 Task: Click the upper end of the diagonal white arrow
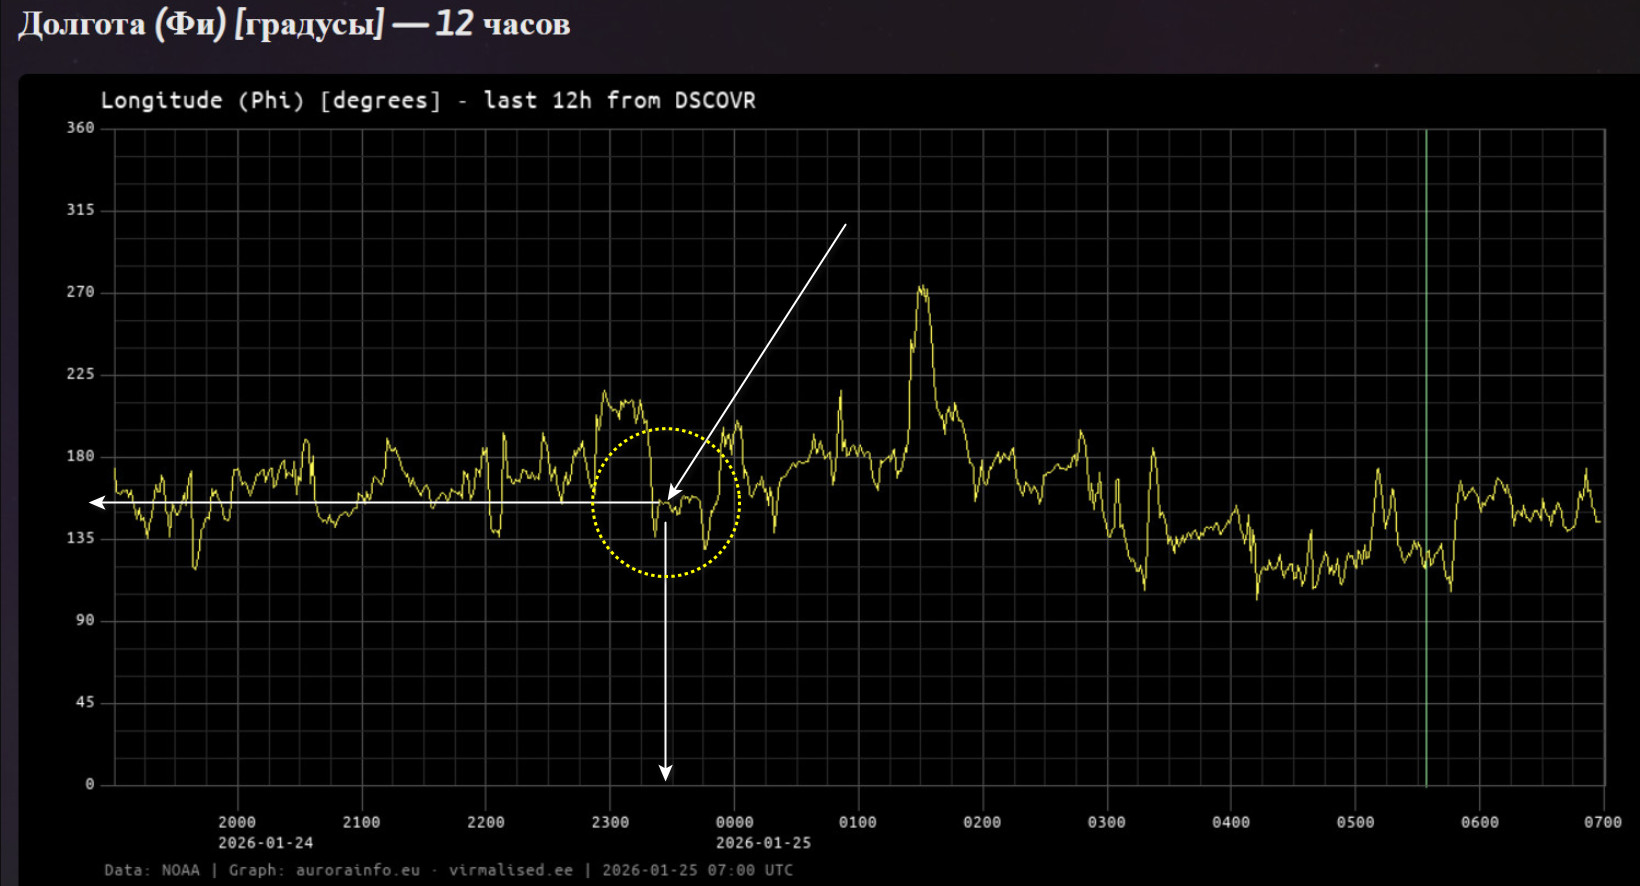[x=845, y=225]
